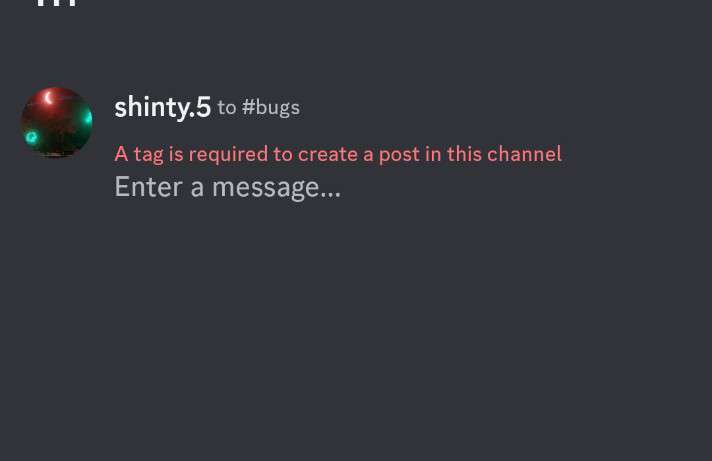
Task: Click the green glow on avatar's right edge
Action: (87, 119)
